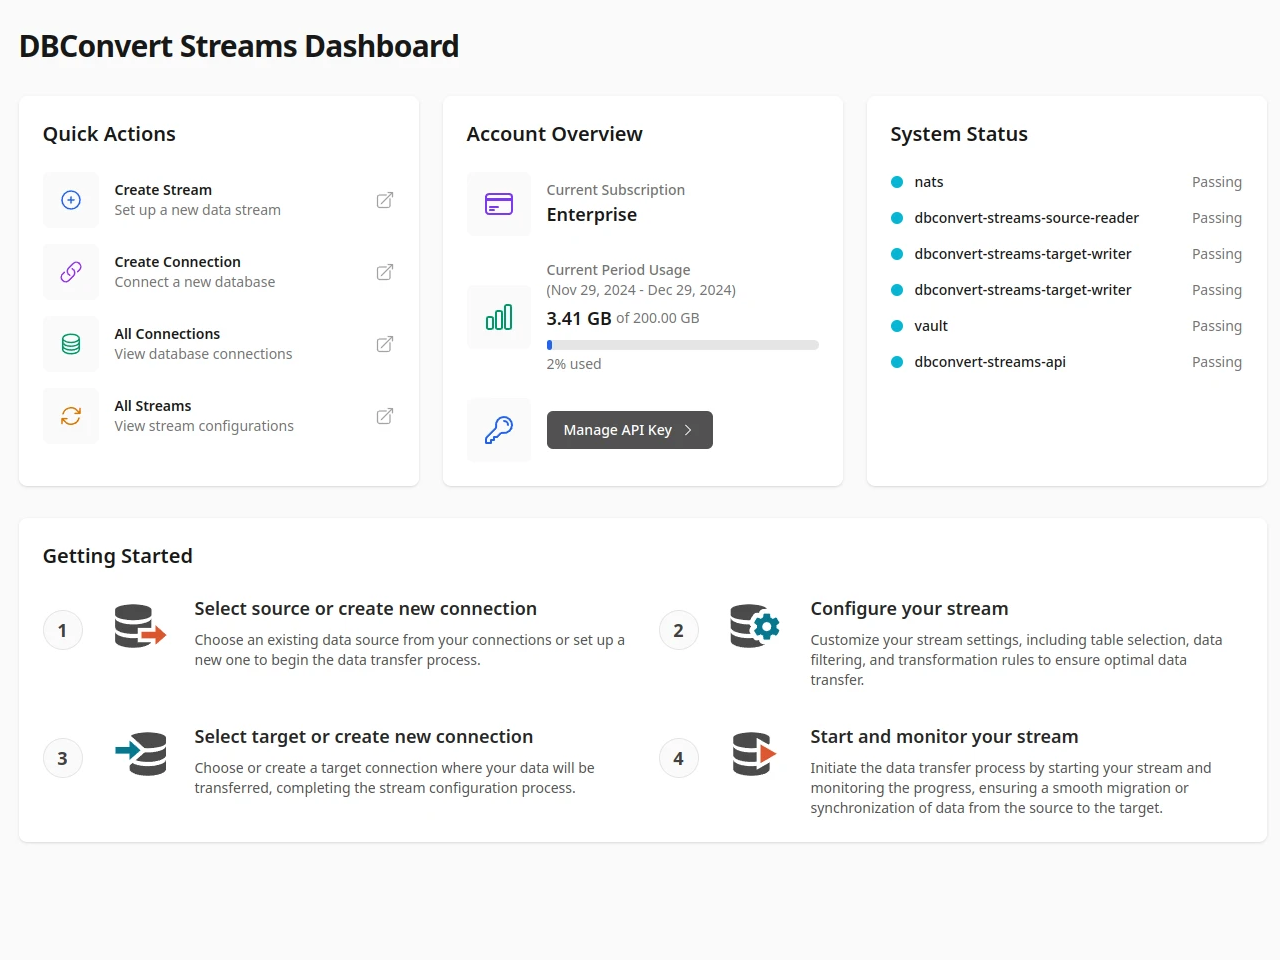1280x960 pixels.
Task: Open All Streams via its external link arrow
Action: (x=384, y=416)
